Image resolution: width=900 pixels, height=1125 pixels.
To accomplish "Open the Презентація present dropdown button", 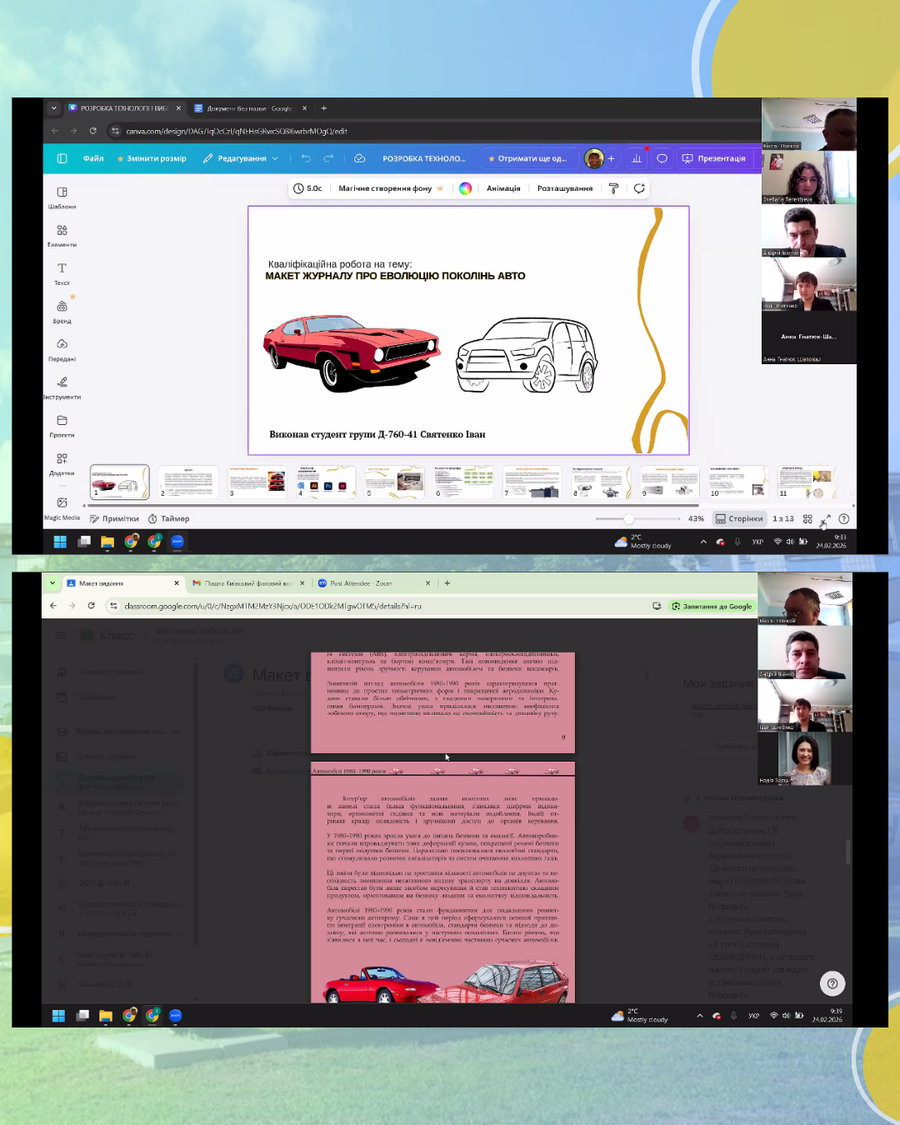I will pos(714,158).
